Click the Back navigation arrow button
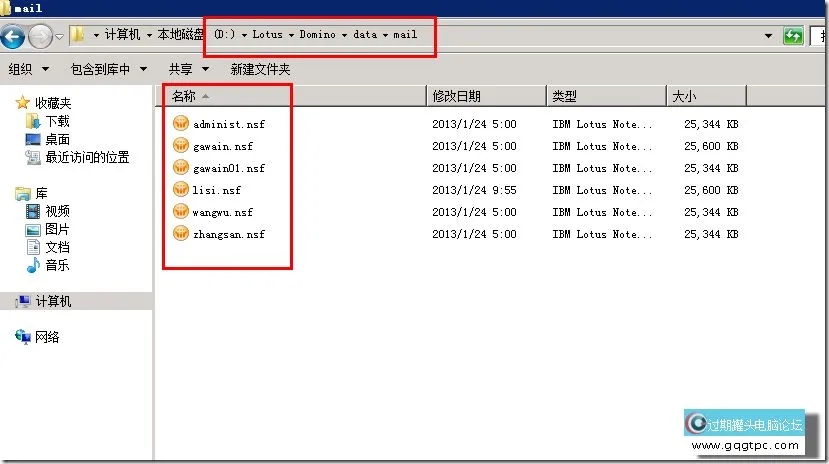Image resolution: width=829 pixels, height=464 pixels. pyautogui.click(x=13, y=36)
